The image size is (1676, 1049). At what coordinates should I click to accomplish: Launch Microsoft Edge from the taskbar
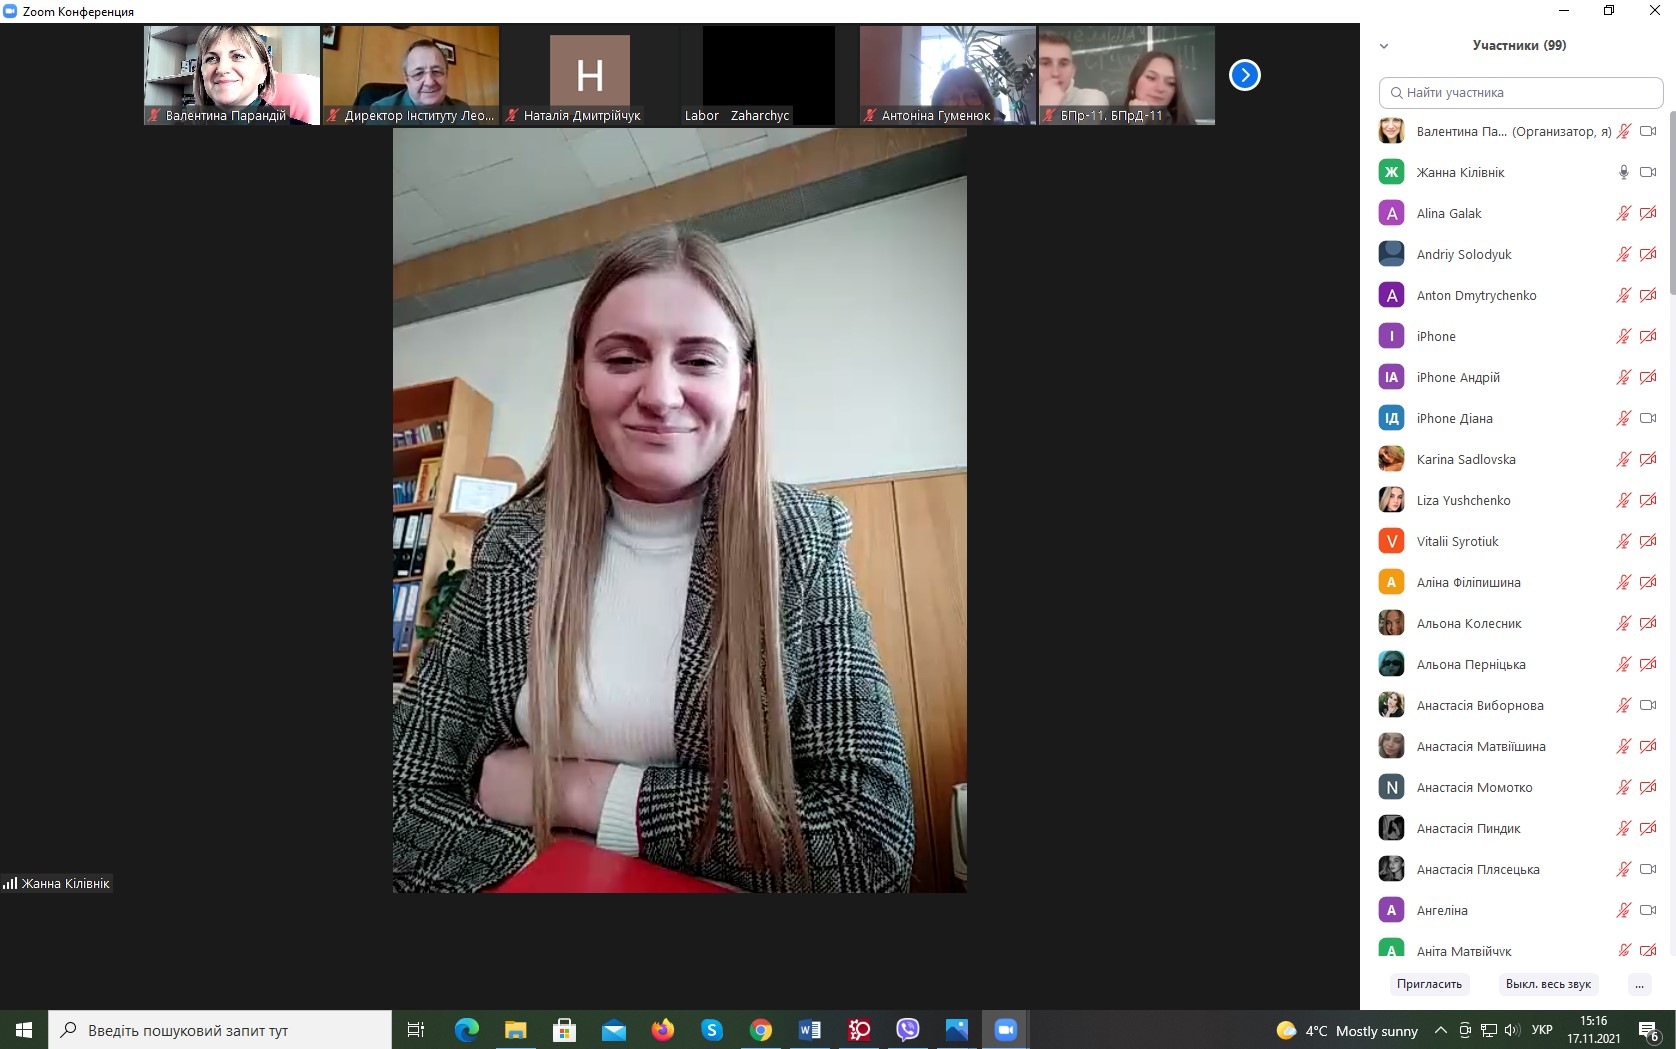pos(466,1030)
